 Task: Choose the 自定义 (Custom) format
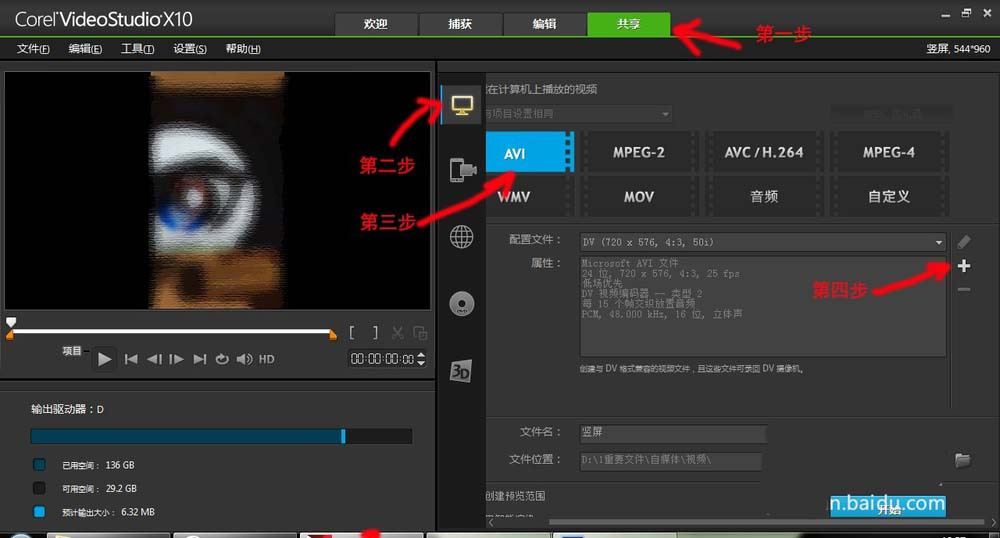click(x=889, y=196)
